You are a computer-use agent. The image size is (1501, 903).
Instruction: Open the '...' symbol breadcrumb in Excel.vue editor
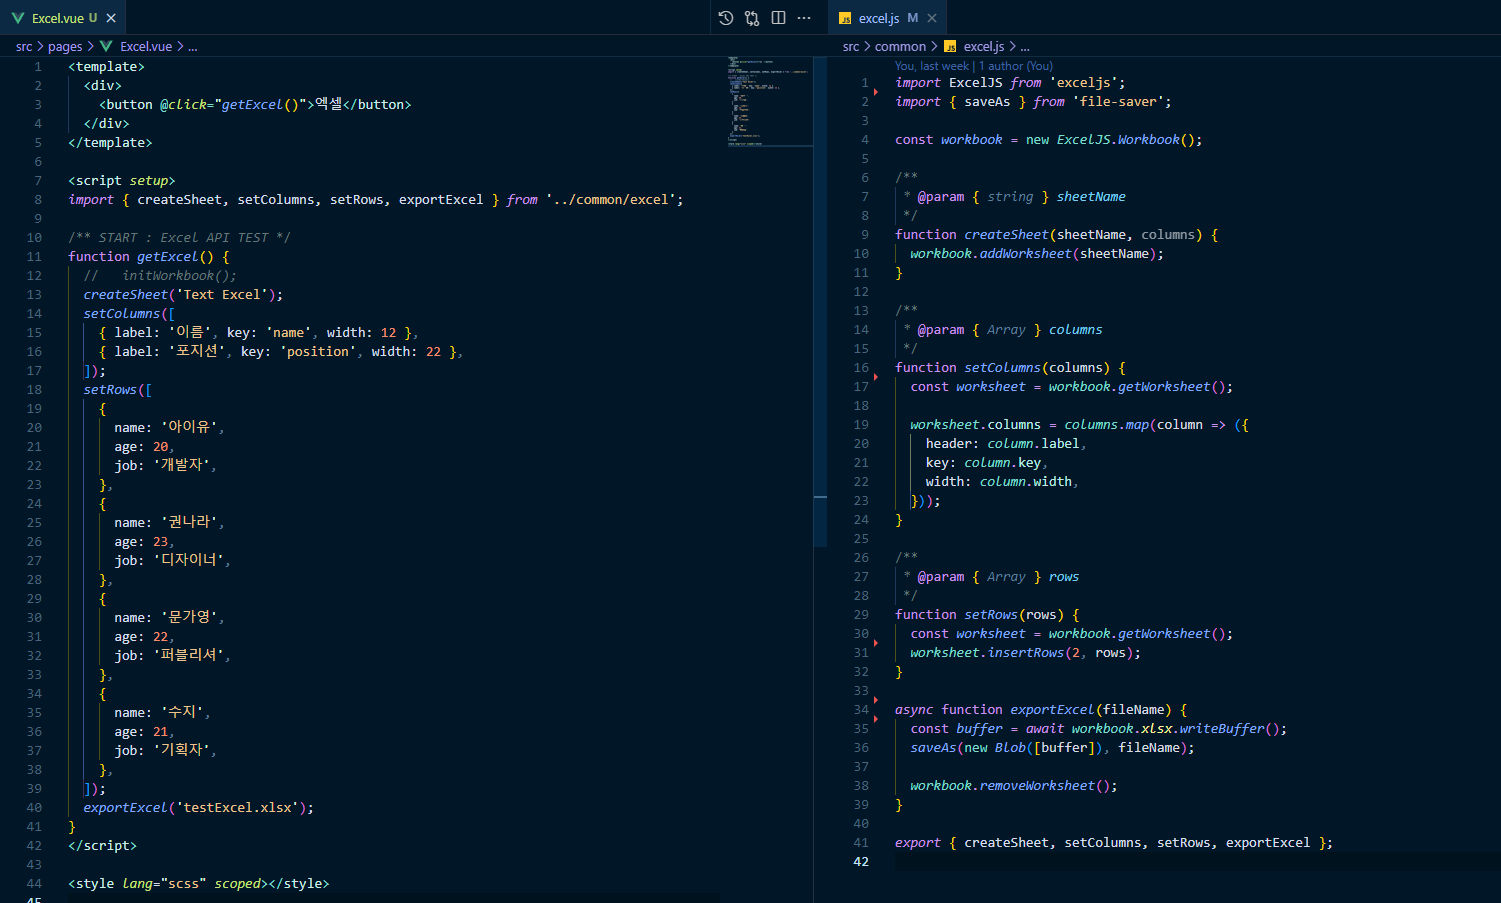coord(193,46)
